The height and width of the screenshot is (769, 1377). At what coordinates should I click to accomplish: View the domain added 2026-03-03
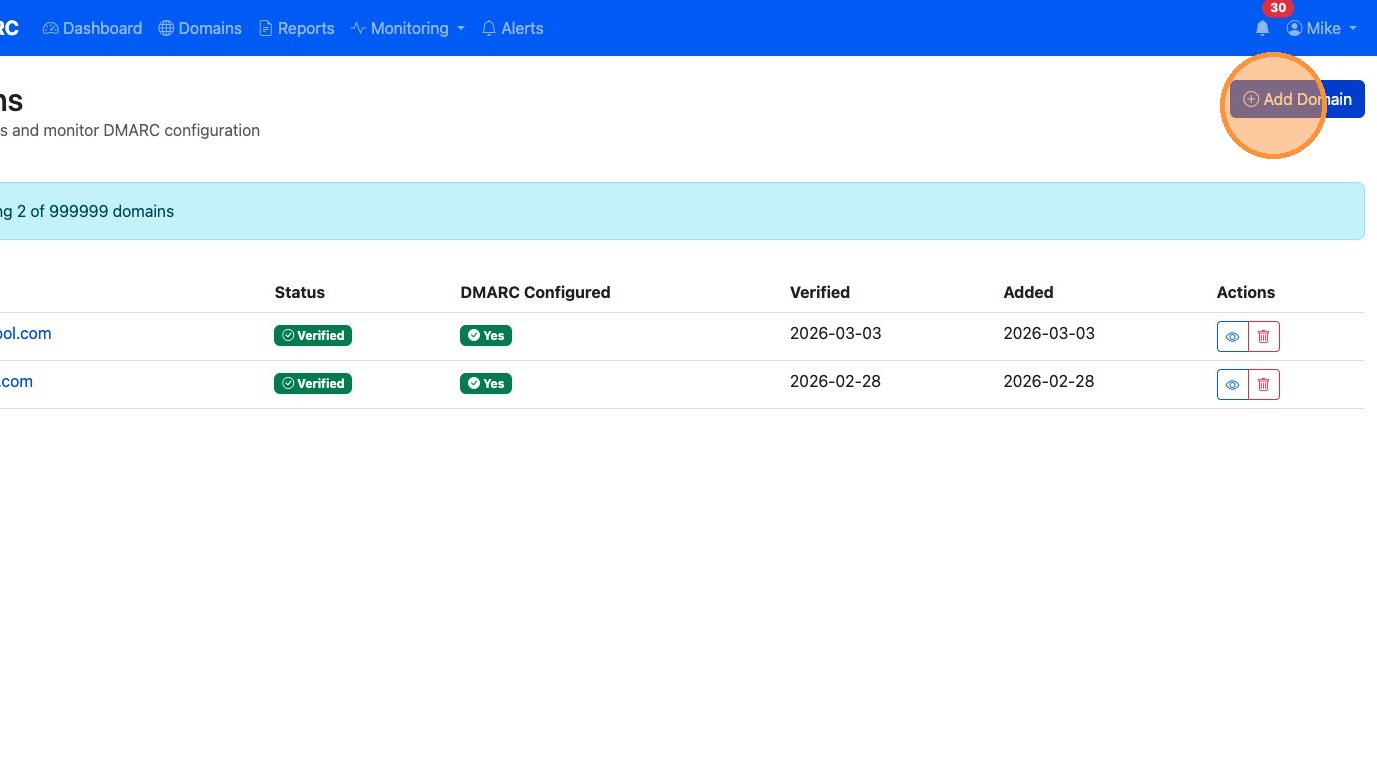click(1232, 336)
